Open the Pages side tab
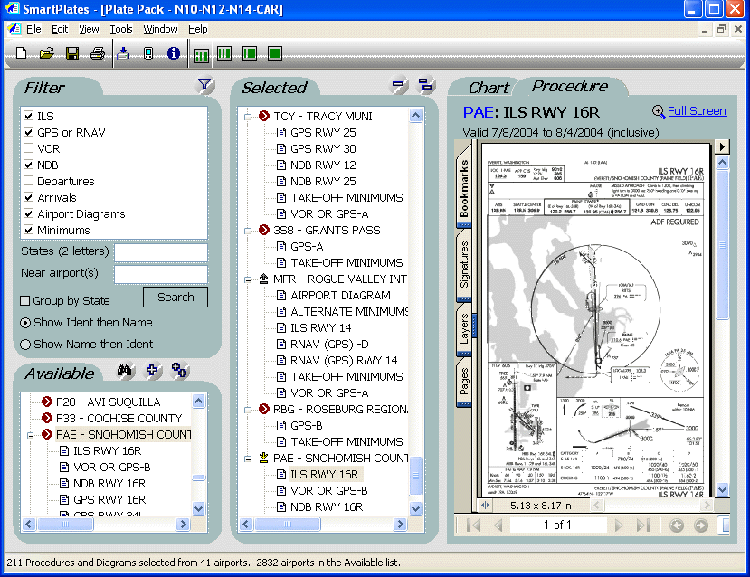 463,381
